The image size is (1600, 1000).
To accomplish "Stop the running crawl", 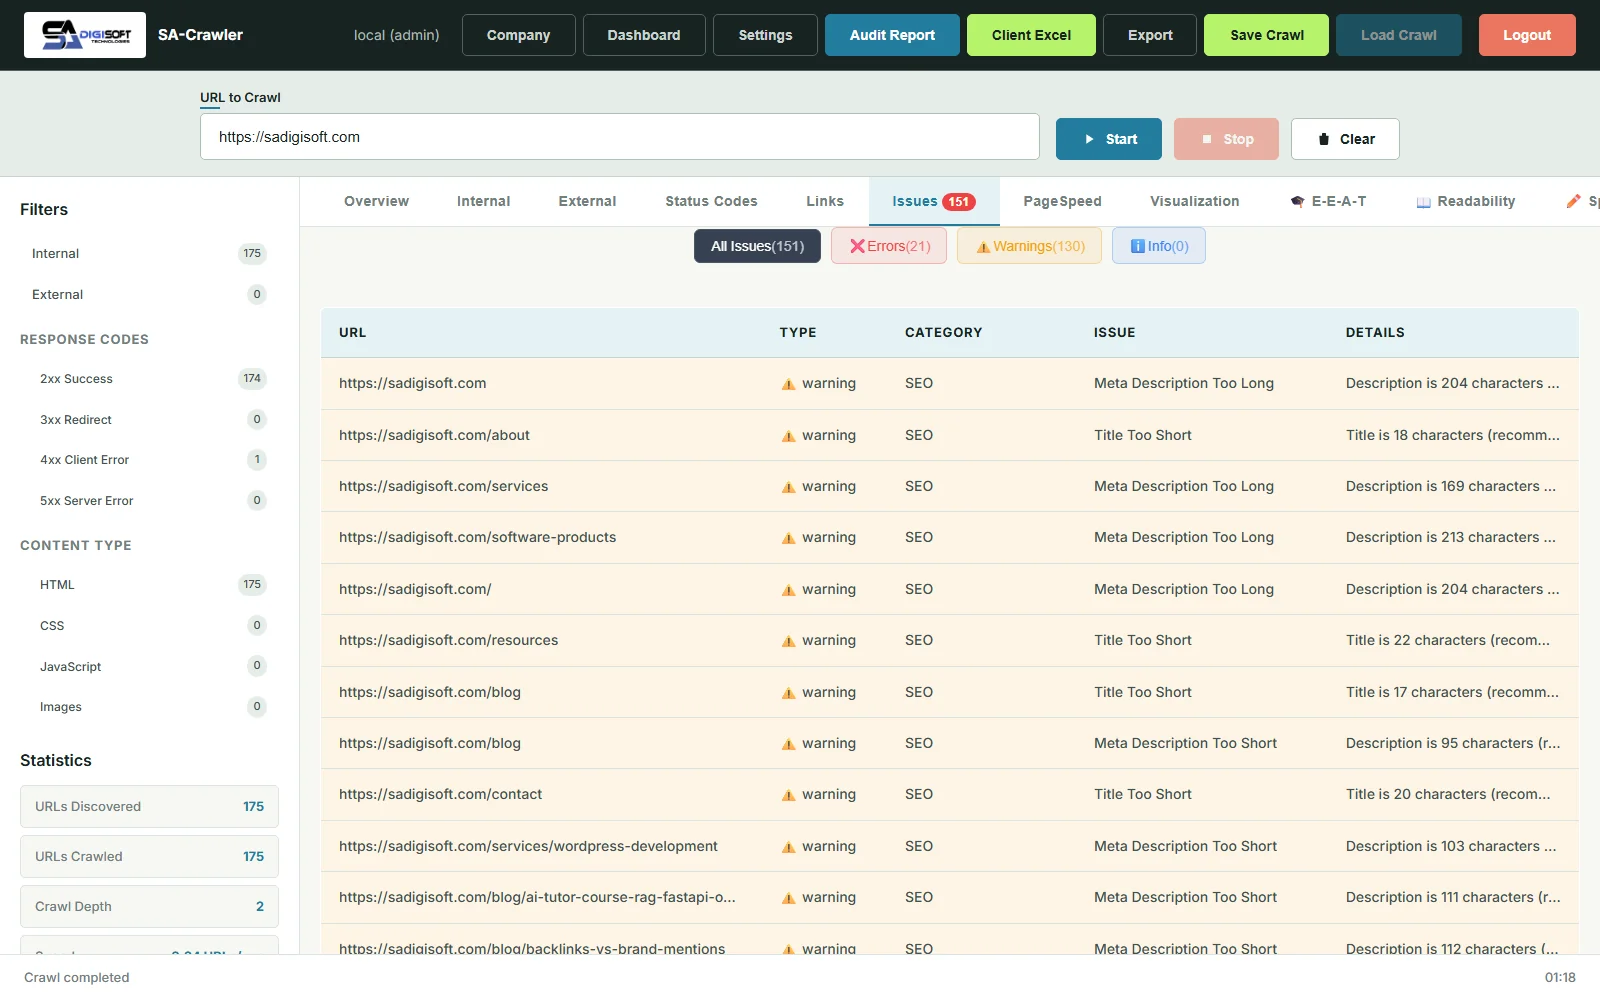I will click(x=1226, y=139).
